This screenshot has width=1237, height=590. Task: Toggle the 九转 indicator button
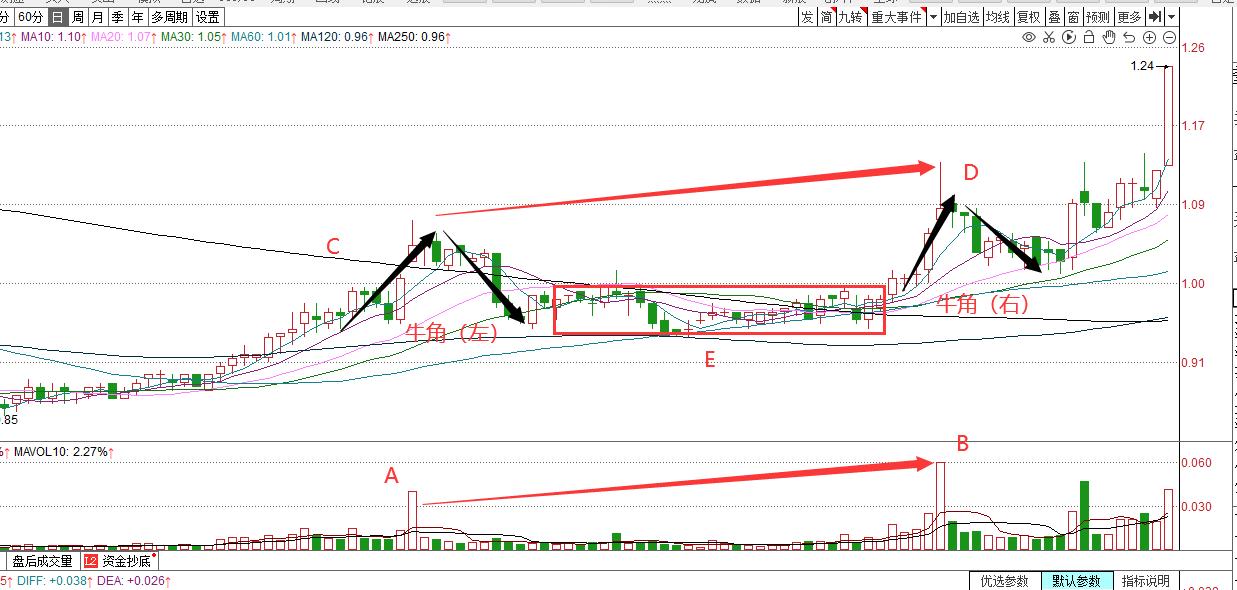851,17
